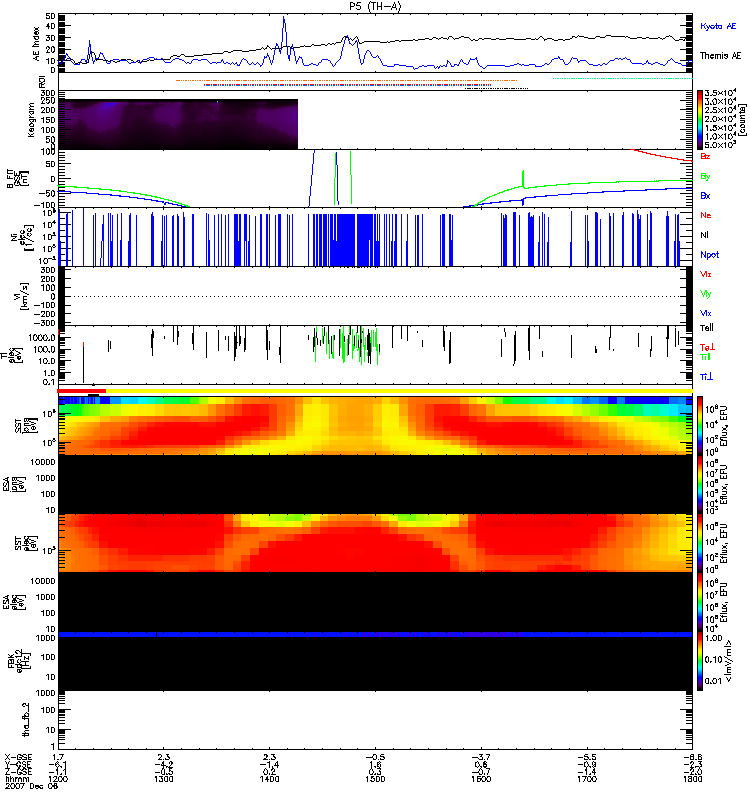Screen dimensions: 750x800
Task: Select the blue Bx legend label
Action: [x=705, y=196]
